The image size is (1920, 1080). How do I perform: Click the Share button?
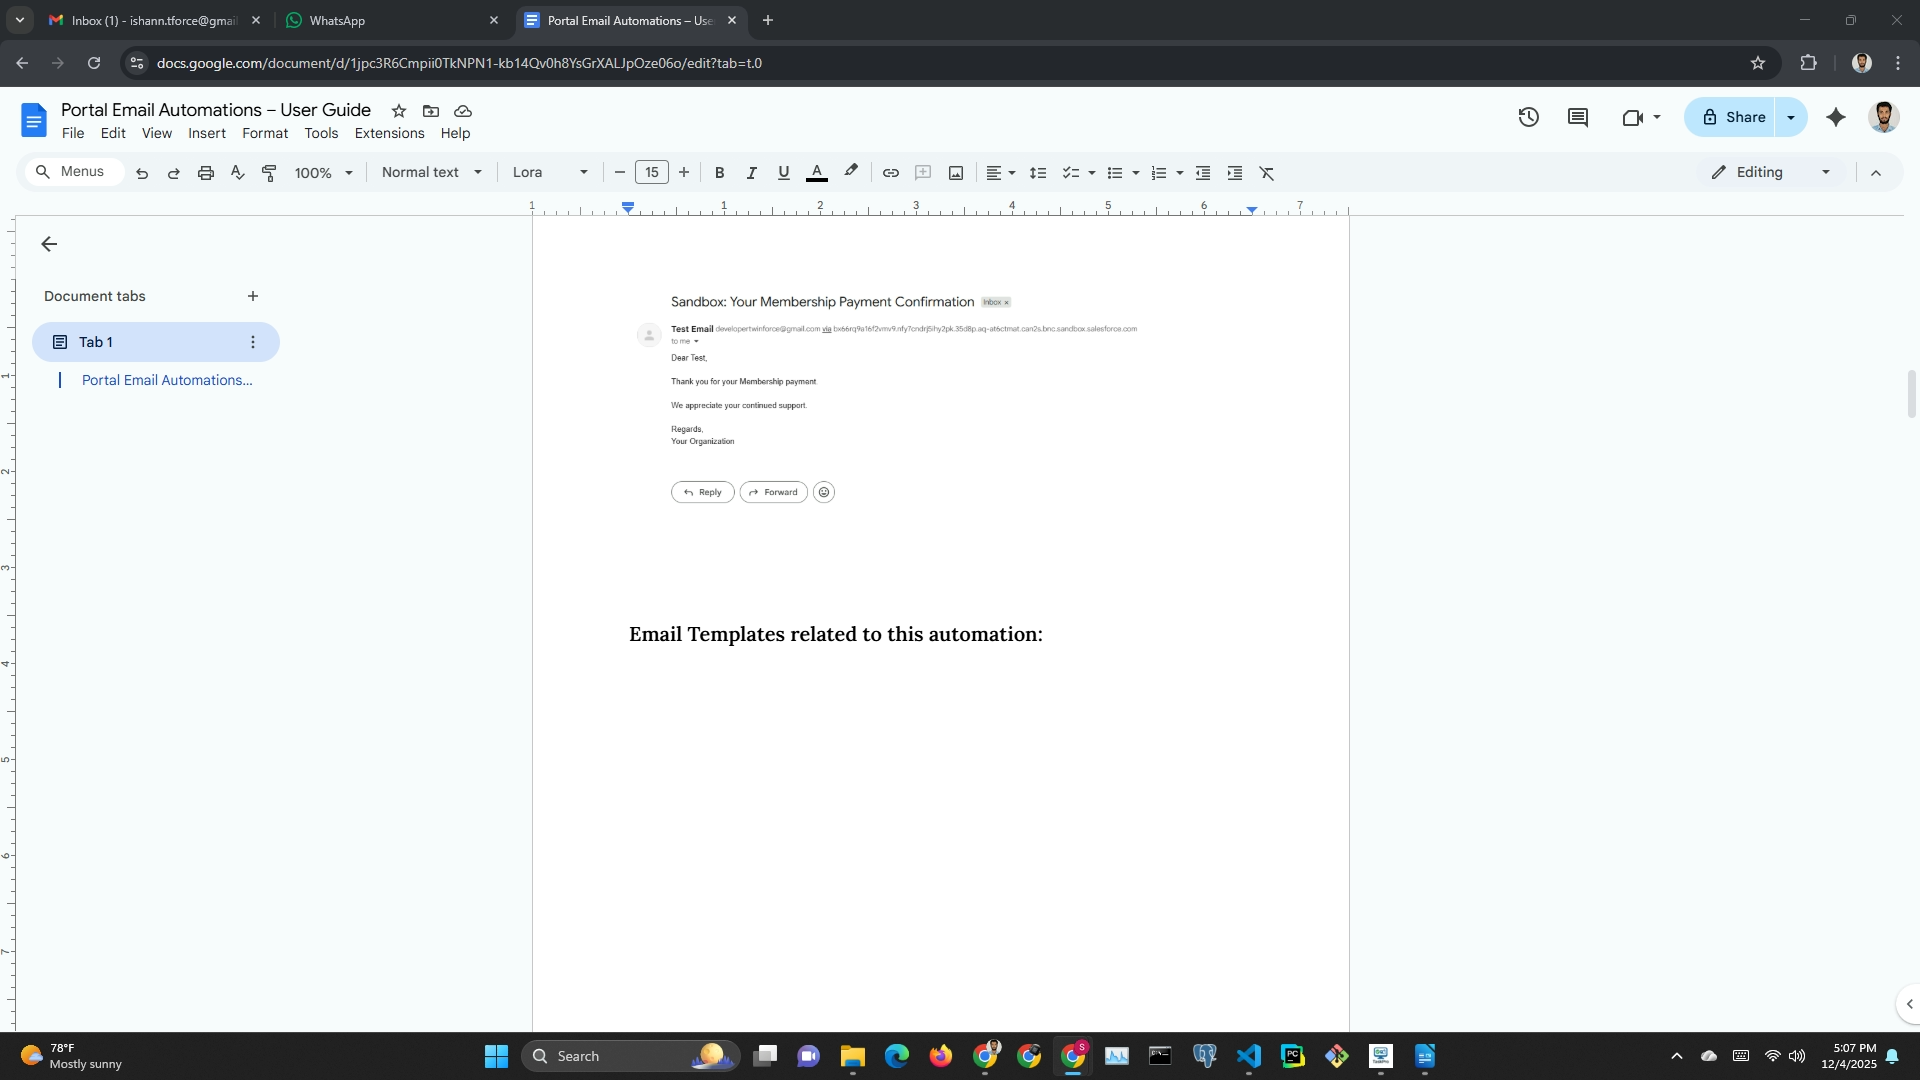click(1733, 117)
